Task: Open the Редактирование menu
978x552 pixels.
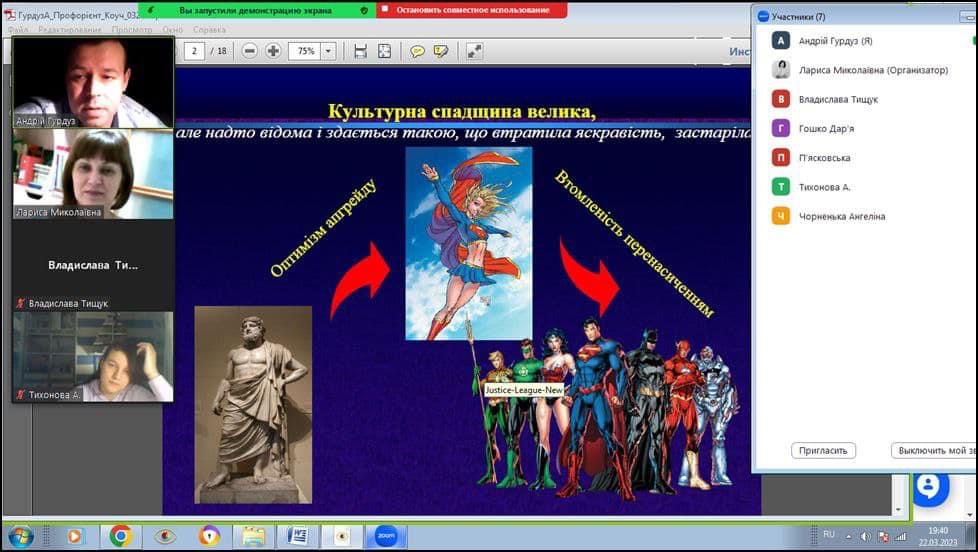Action: 70,29
